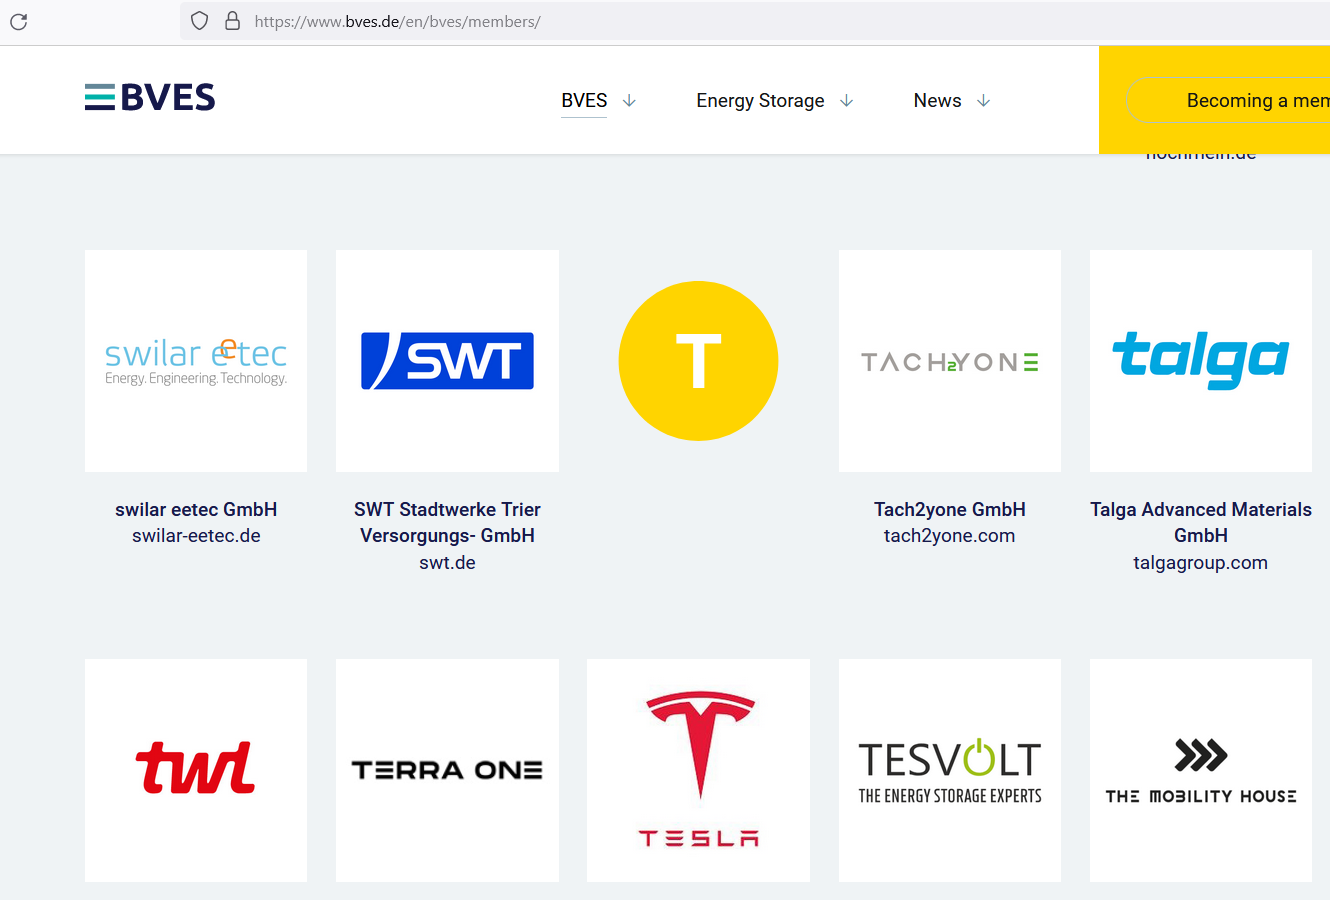Open the News menu item
This screenshot has height=900, width=1330.
pyautogui.click(x=937, y=100)
